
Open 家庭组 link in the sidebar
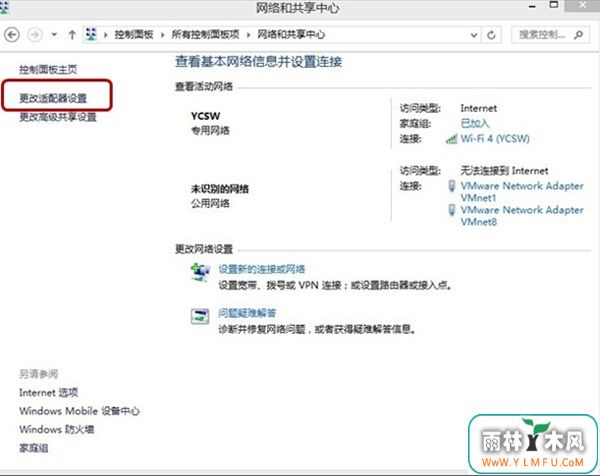(x=34, y=448)
